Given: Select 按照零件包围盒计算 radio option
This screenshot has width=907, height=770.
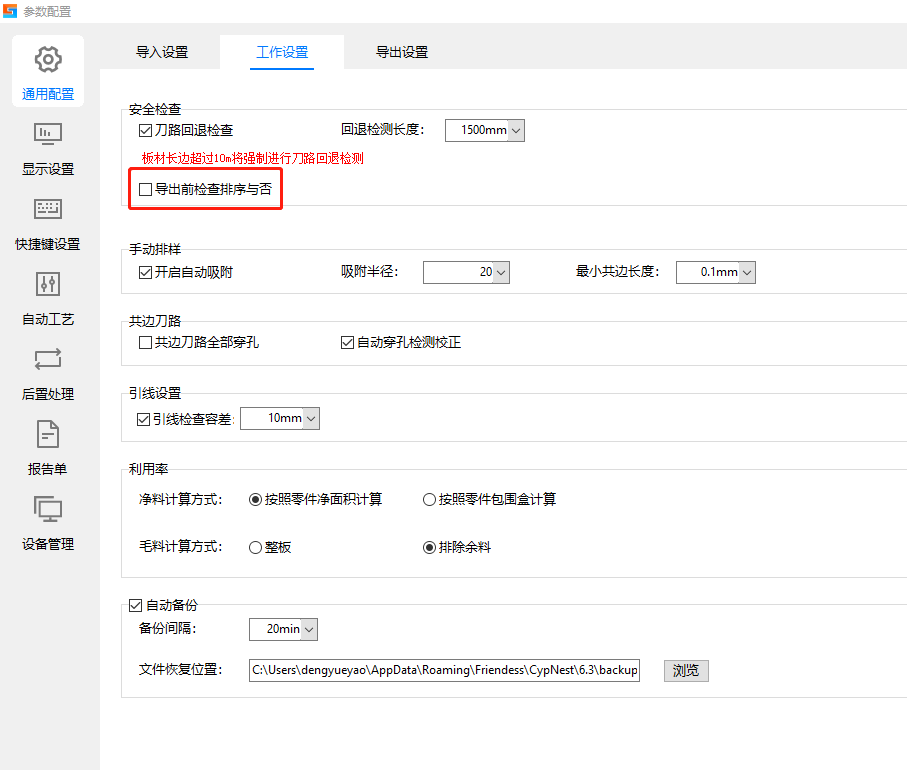Looking at the screenshot, I should 429,499.
